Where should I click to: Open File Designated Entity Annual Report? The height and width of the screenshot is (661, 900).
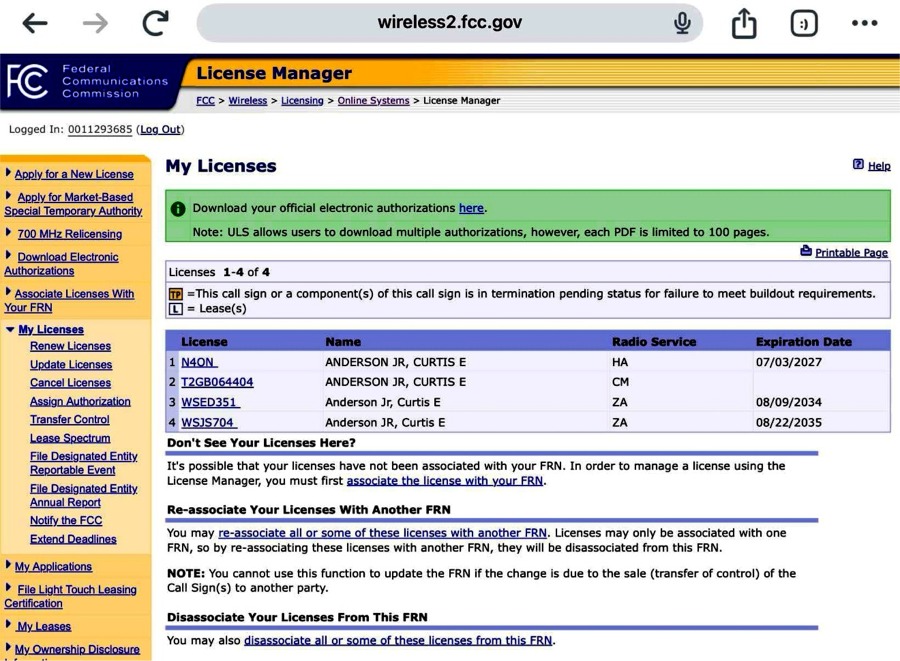pos(84,495)
